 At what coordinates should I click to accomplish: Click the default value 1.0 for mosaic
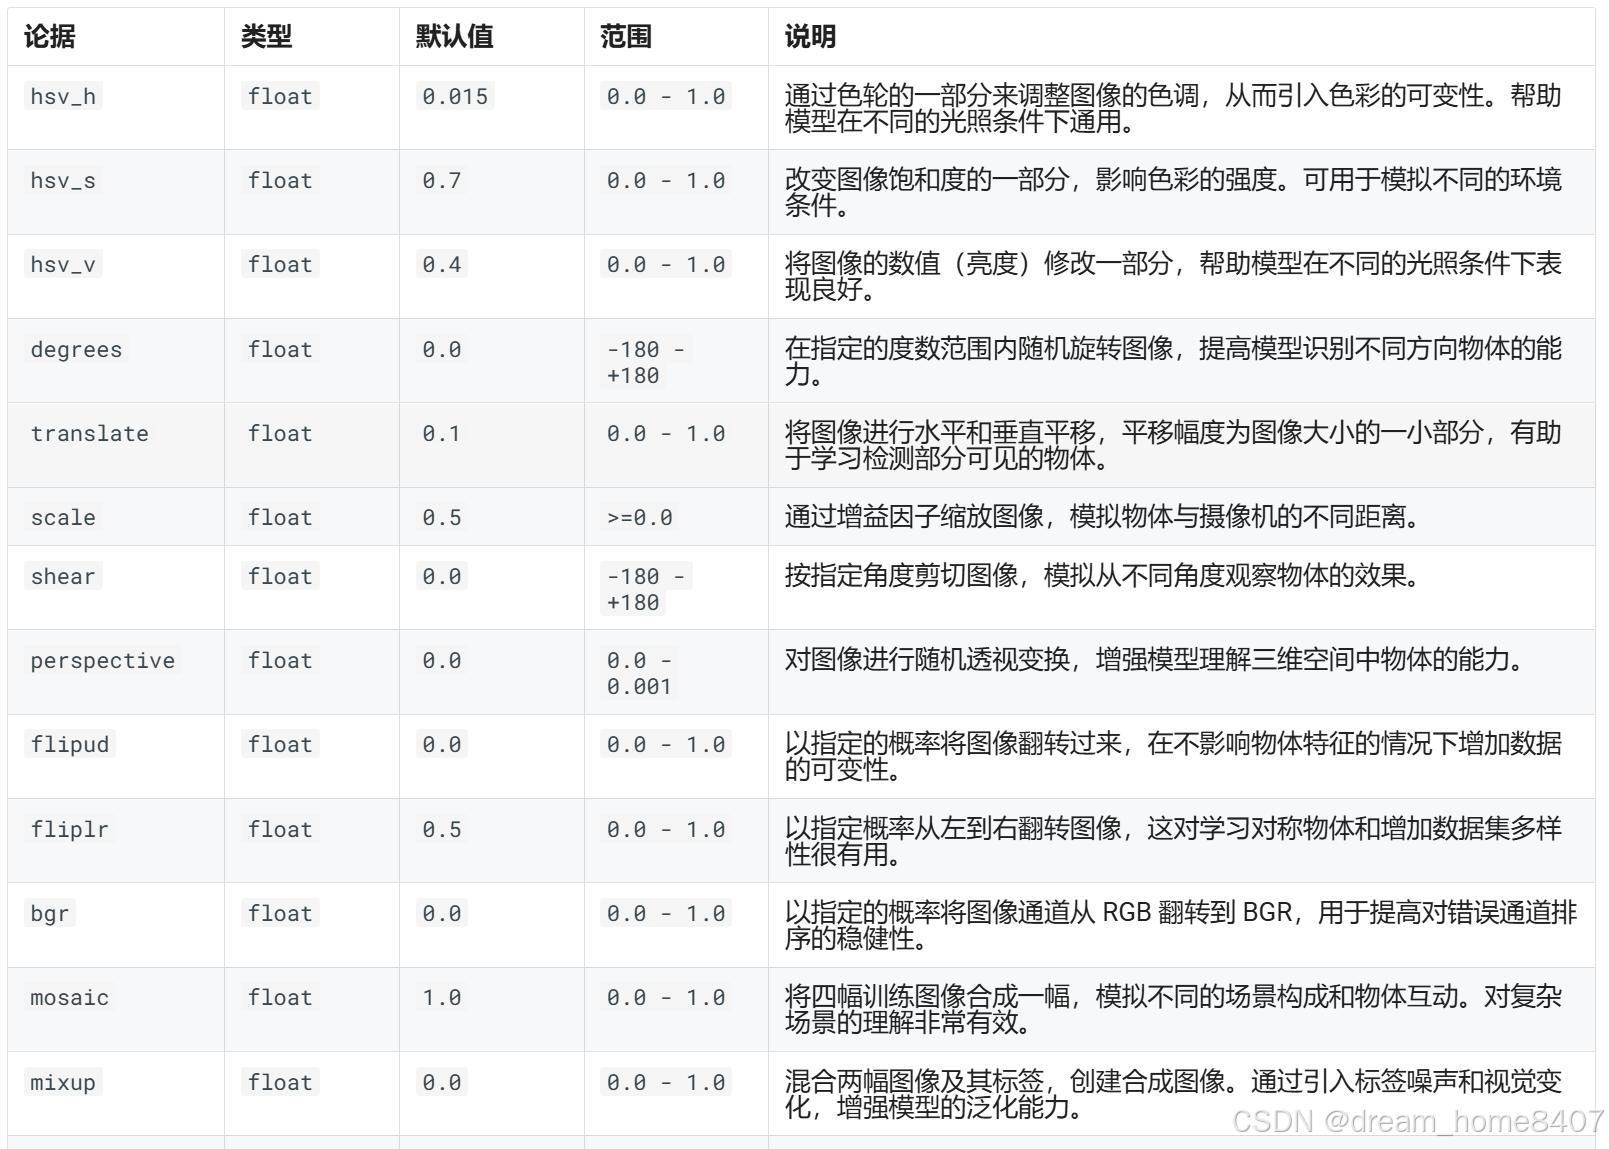[442, 997]
